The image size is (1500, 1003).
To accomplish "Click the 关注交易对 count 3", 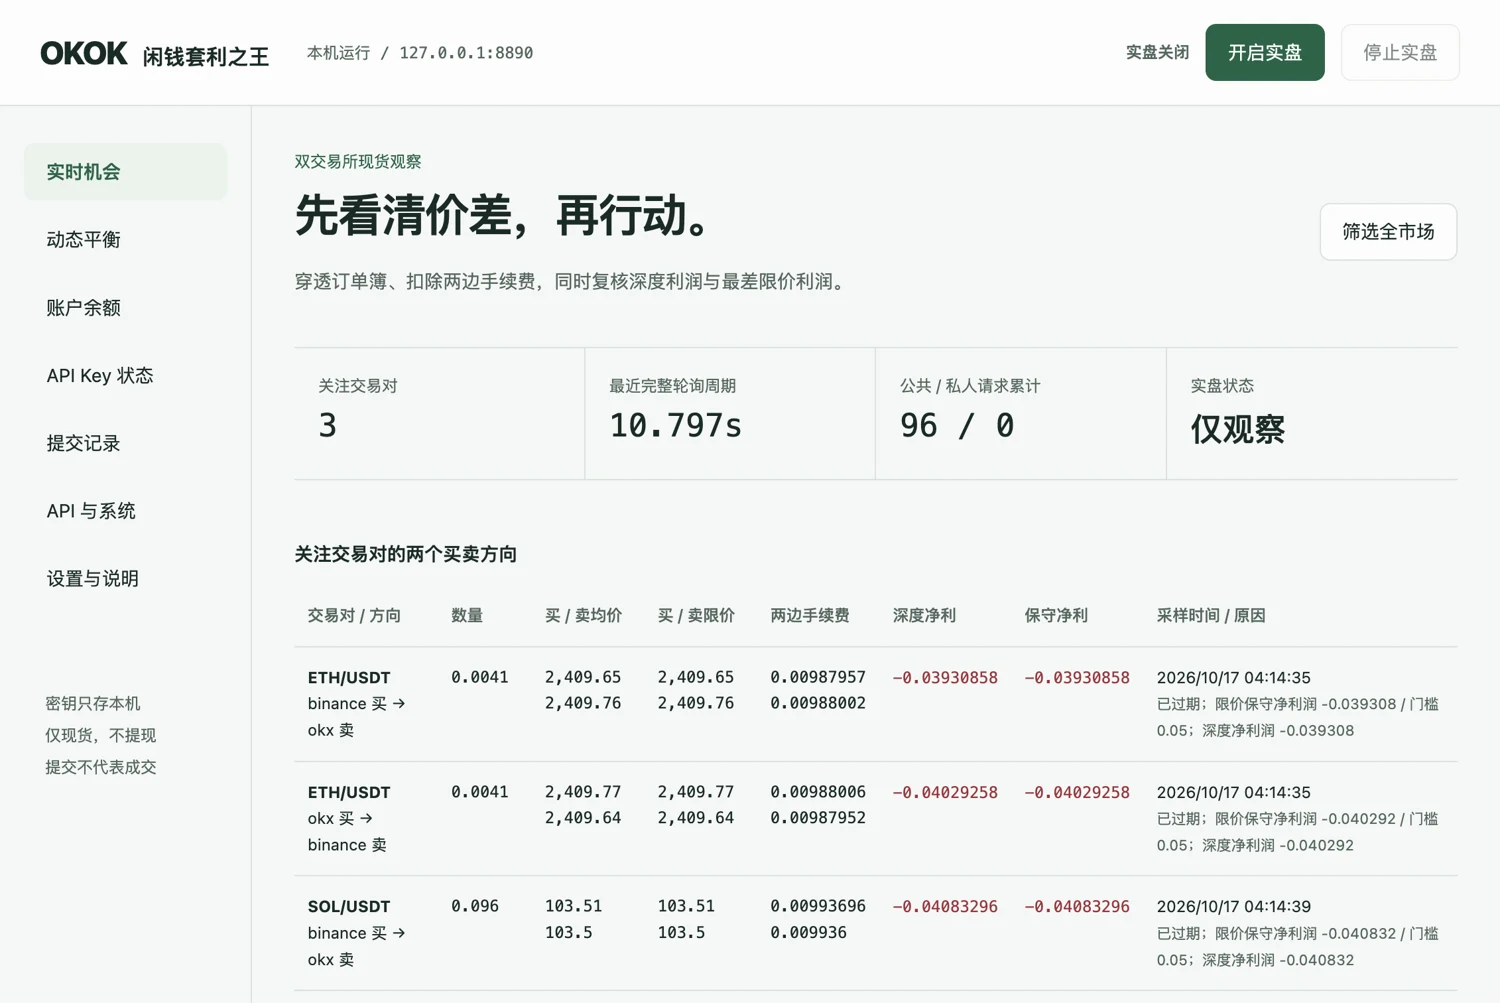I will point(328,426).
